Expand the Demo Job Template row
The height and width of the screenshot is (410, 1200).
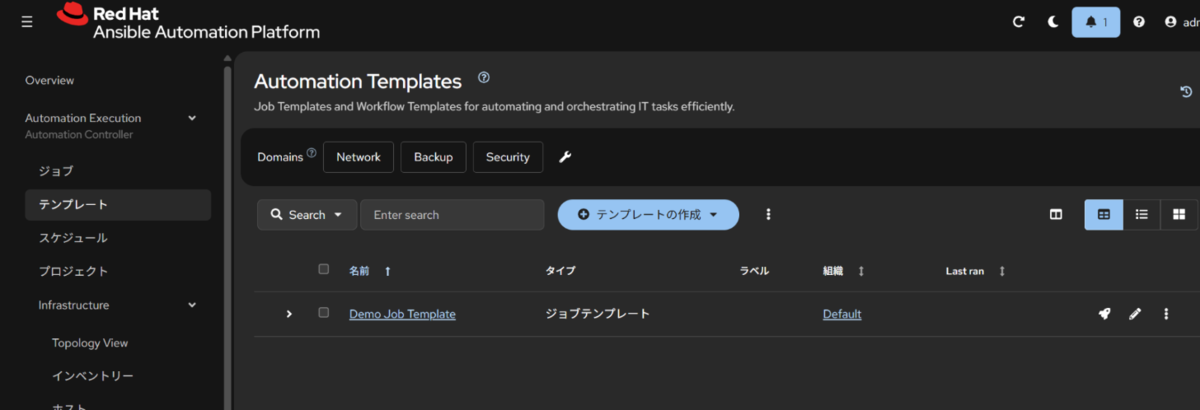click(289, 314)
